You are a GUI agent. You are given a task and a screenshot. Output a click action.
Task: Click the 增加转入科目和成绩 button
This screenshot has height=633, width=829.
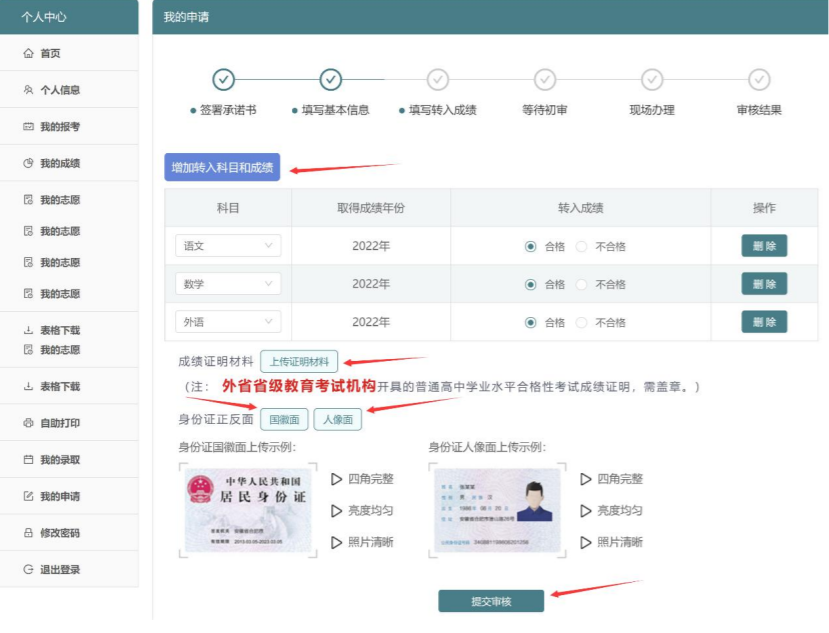[222, 167]
